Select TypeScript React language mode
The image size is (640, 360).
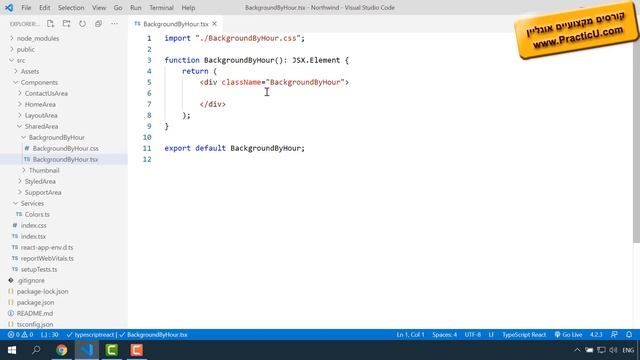(524, 335)
